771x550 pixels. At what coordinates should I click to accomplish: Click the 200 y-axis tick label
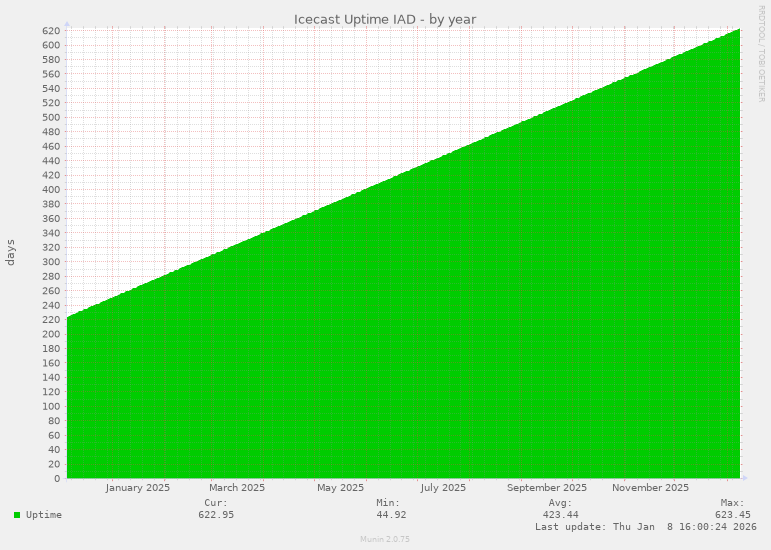pos(52,334)
